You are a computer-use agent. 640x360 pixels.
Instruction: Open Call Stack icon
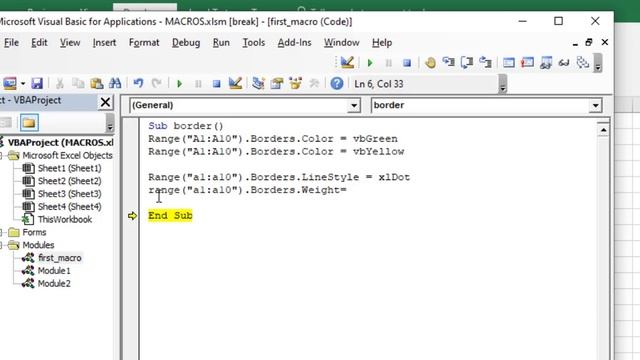point(583,63)
